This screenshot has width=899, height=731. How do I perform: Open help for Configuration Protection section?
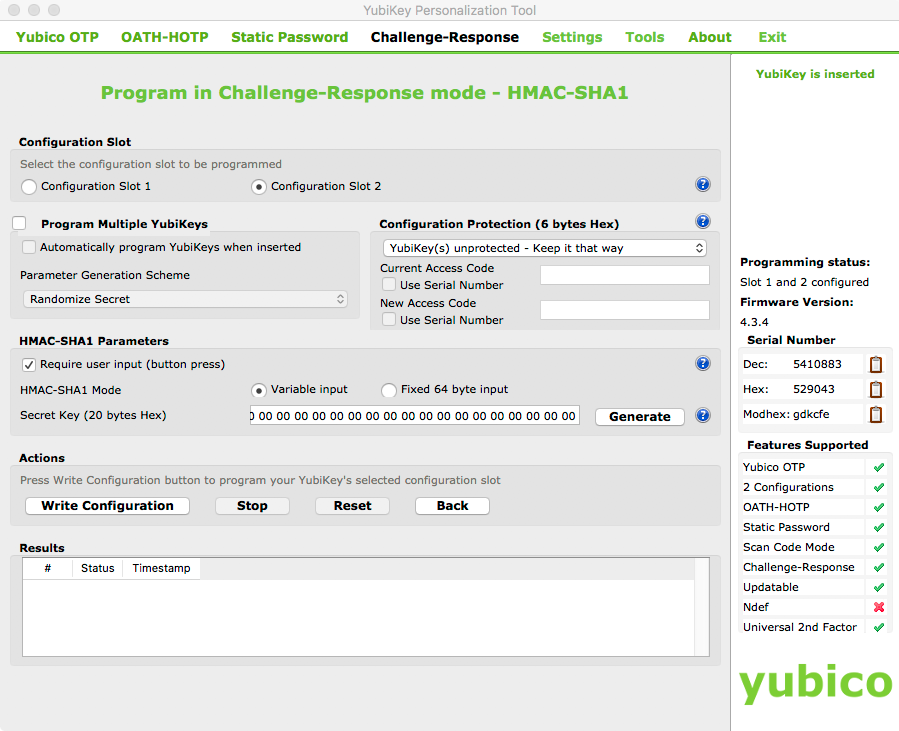point(702,221)
